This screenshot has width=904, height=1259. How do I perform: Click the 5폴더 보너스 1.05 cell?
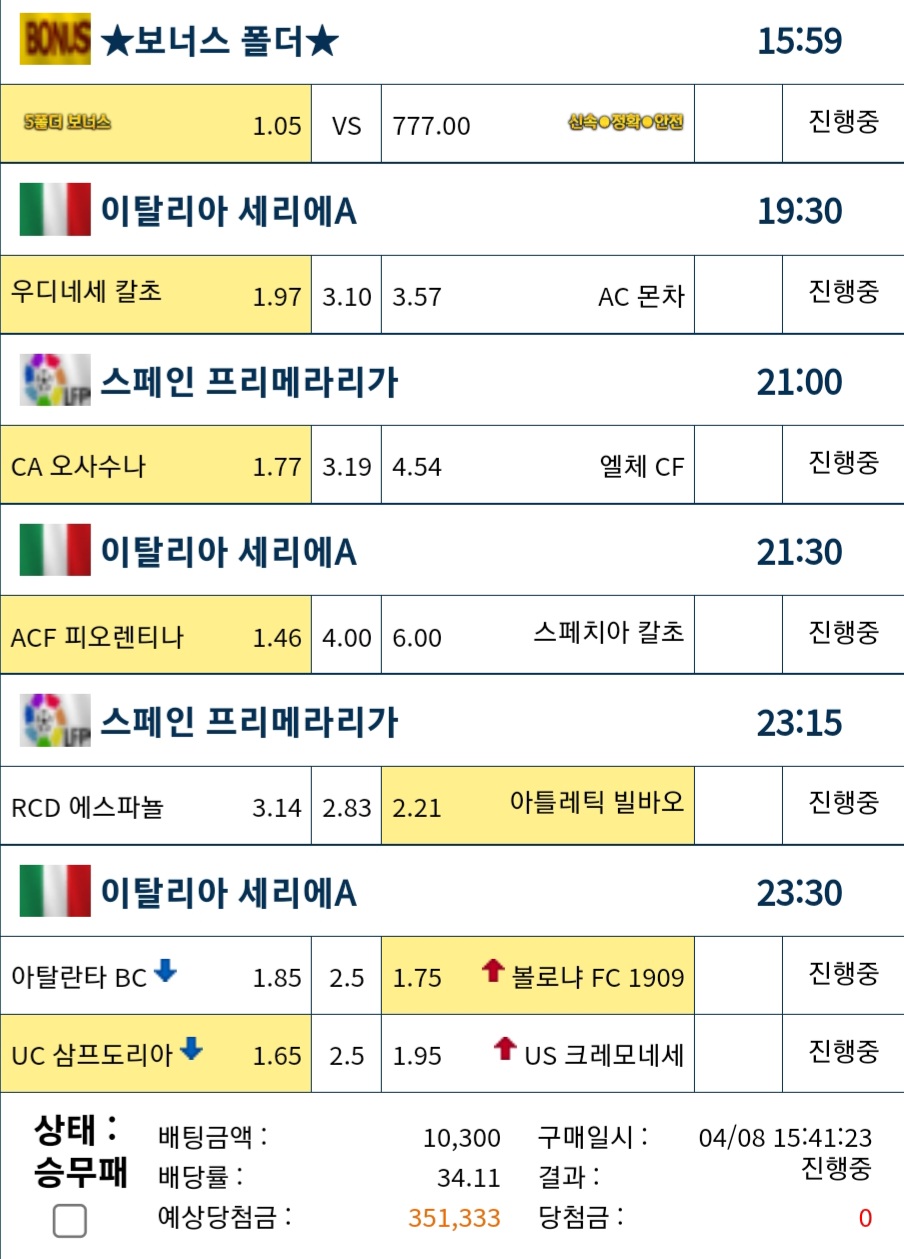coord(156,124)
